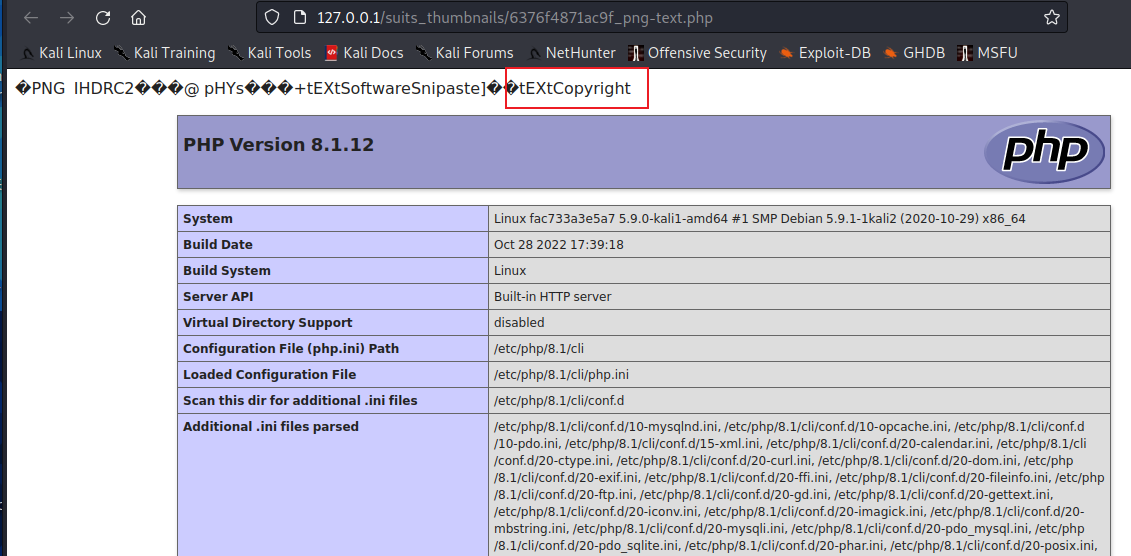Open the Kali Training bookmark
1131x556 pixels.
coord(164,53)
